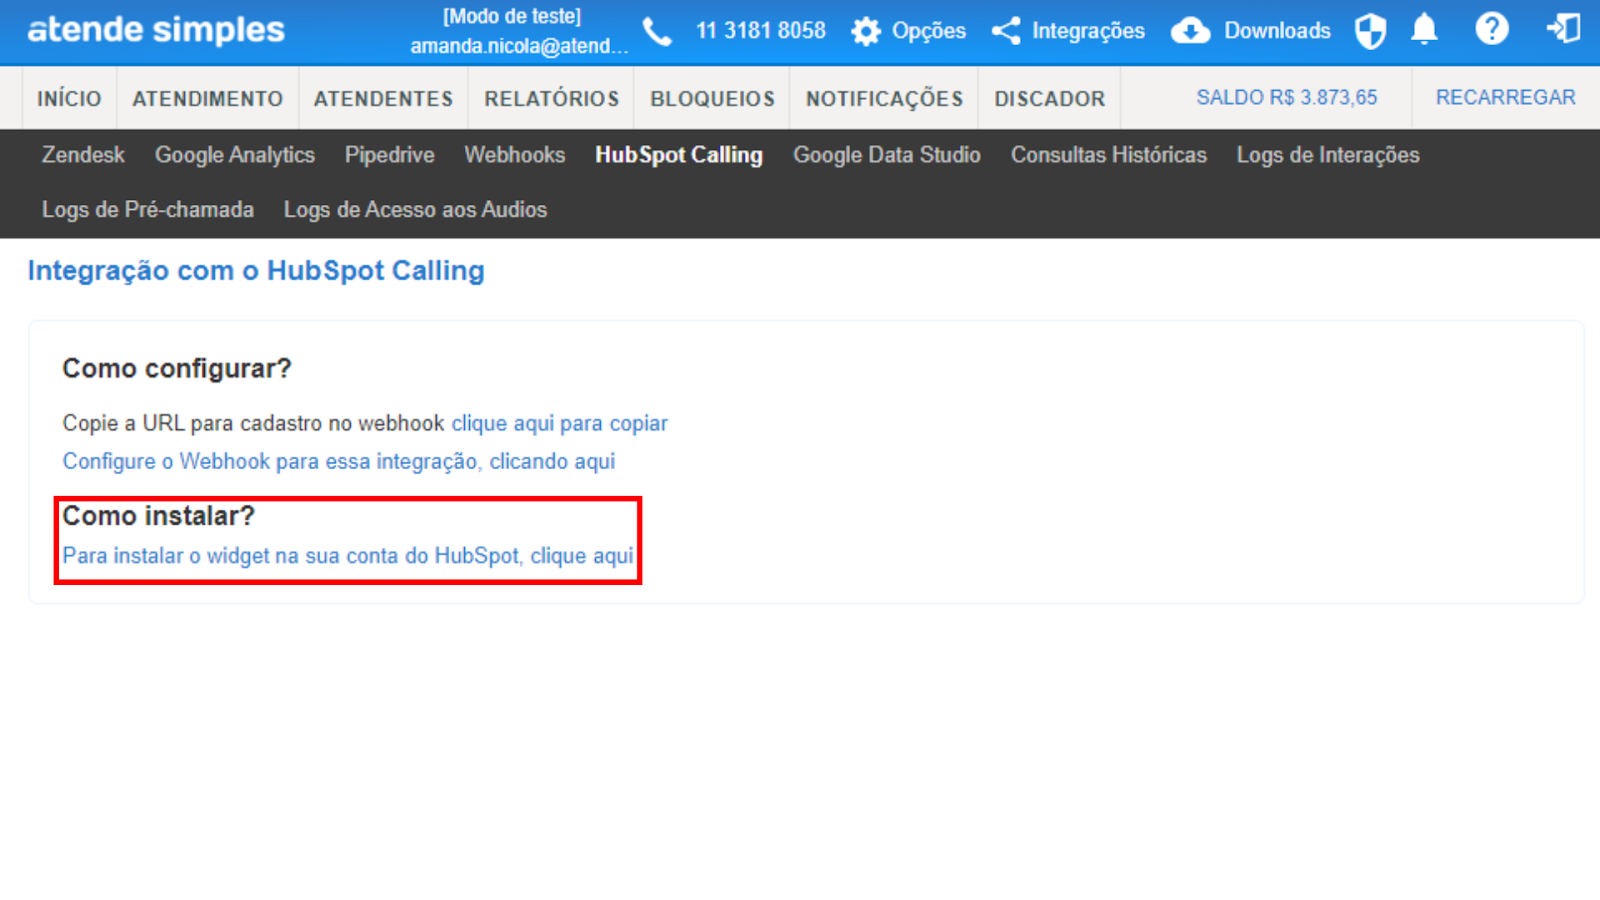Click the 'Como instalar?' heading

(159, 516)
